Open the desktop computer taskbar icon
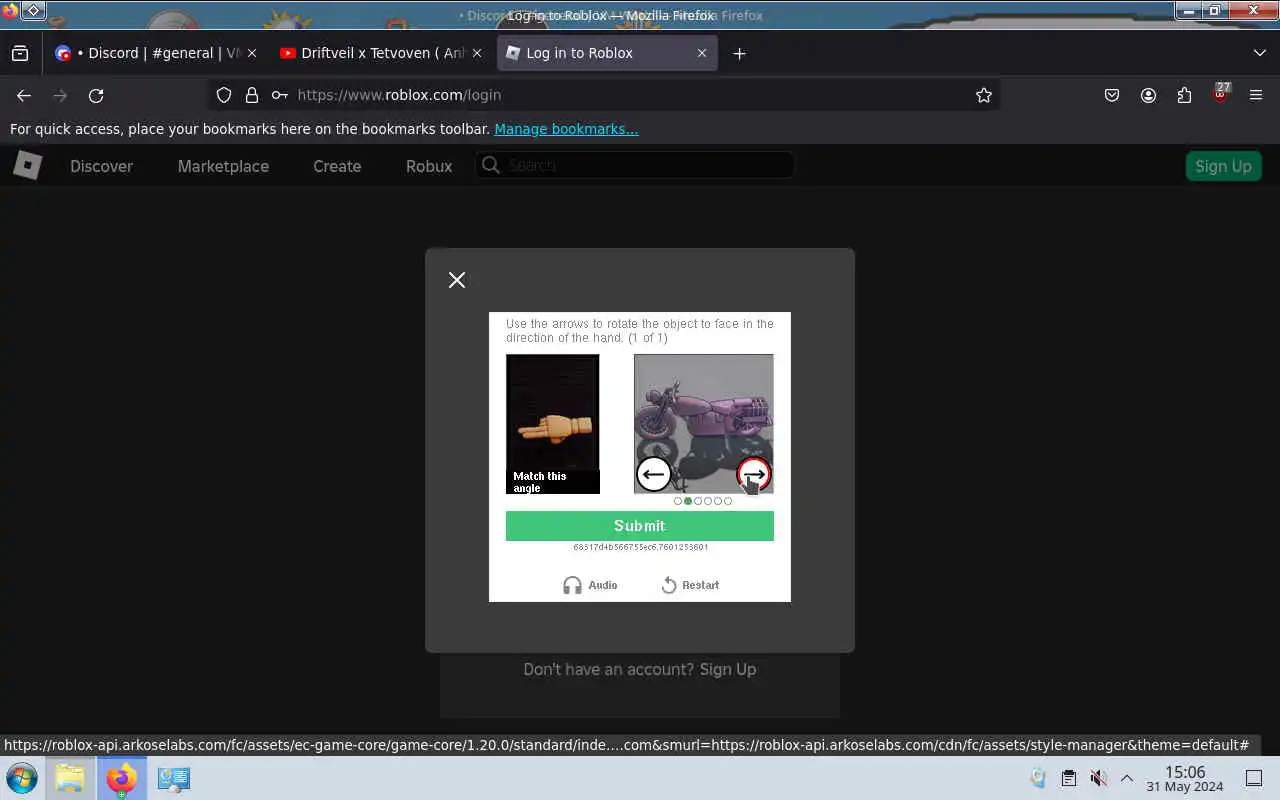The height and width of the screenshot is (800, 1280). click(x=174, y=778)
